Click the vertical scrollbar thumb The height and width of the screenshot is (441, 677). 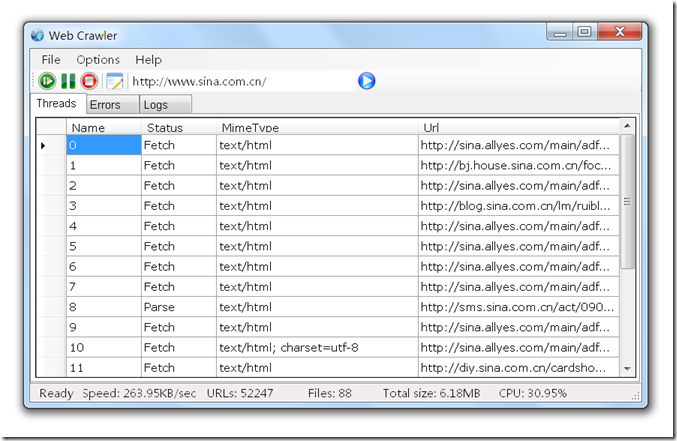(x=627, y=201)
